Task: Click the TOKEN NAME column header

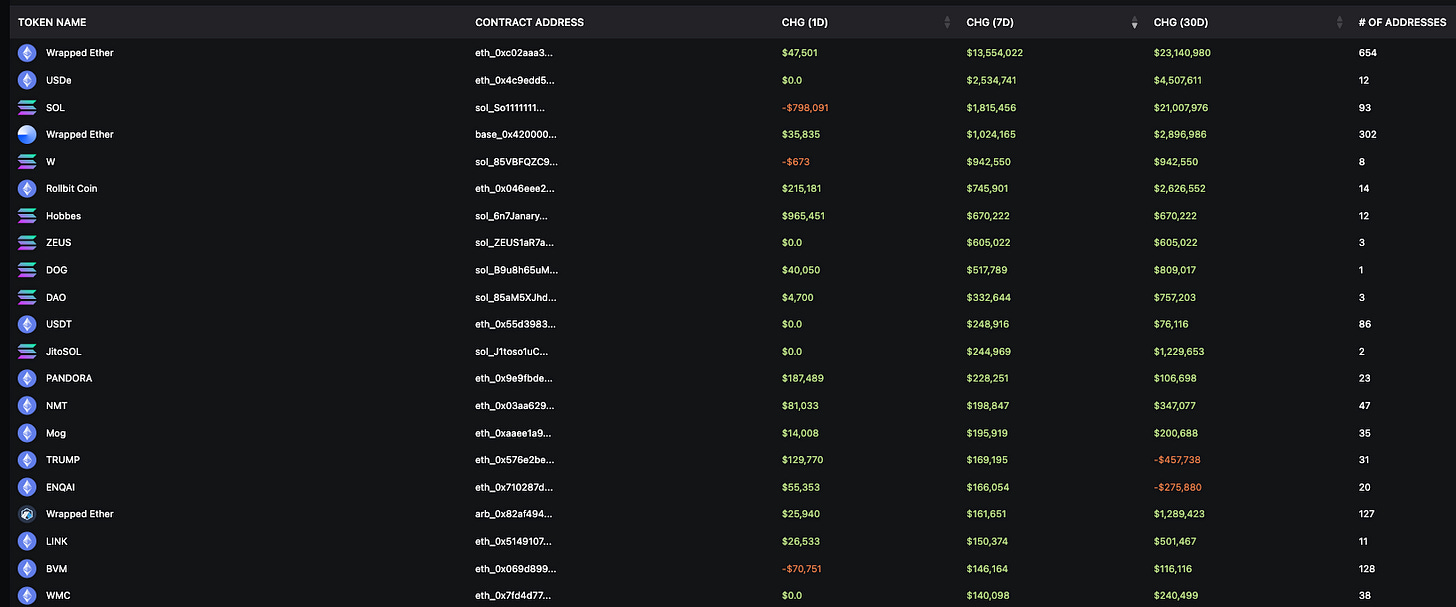Action: pyautogui.click(x=52, y=22)
